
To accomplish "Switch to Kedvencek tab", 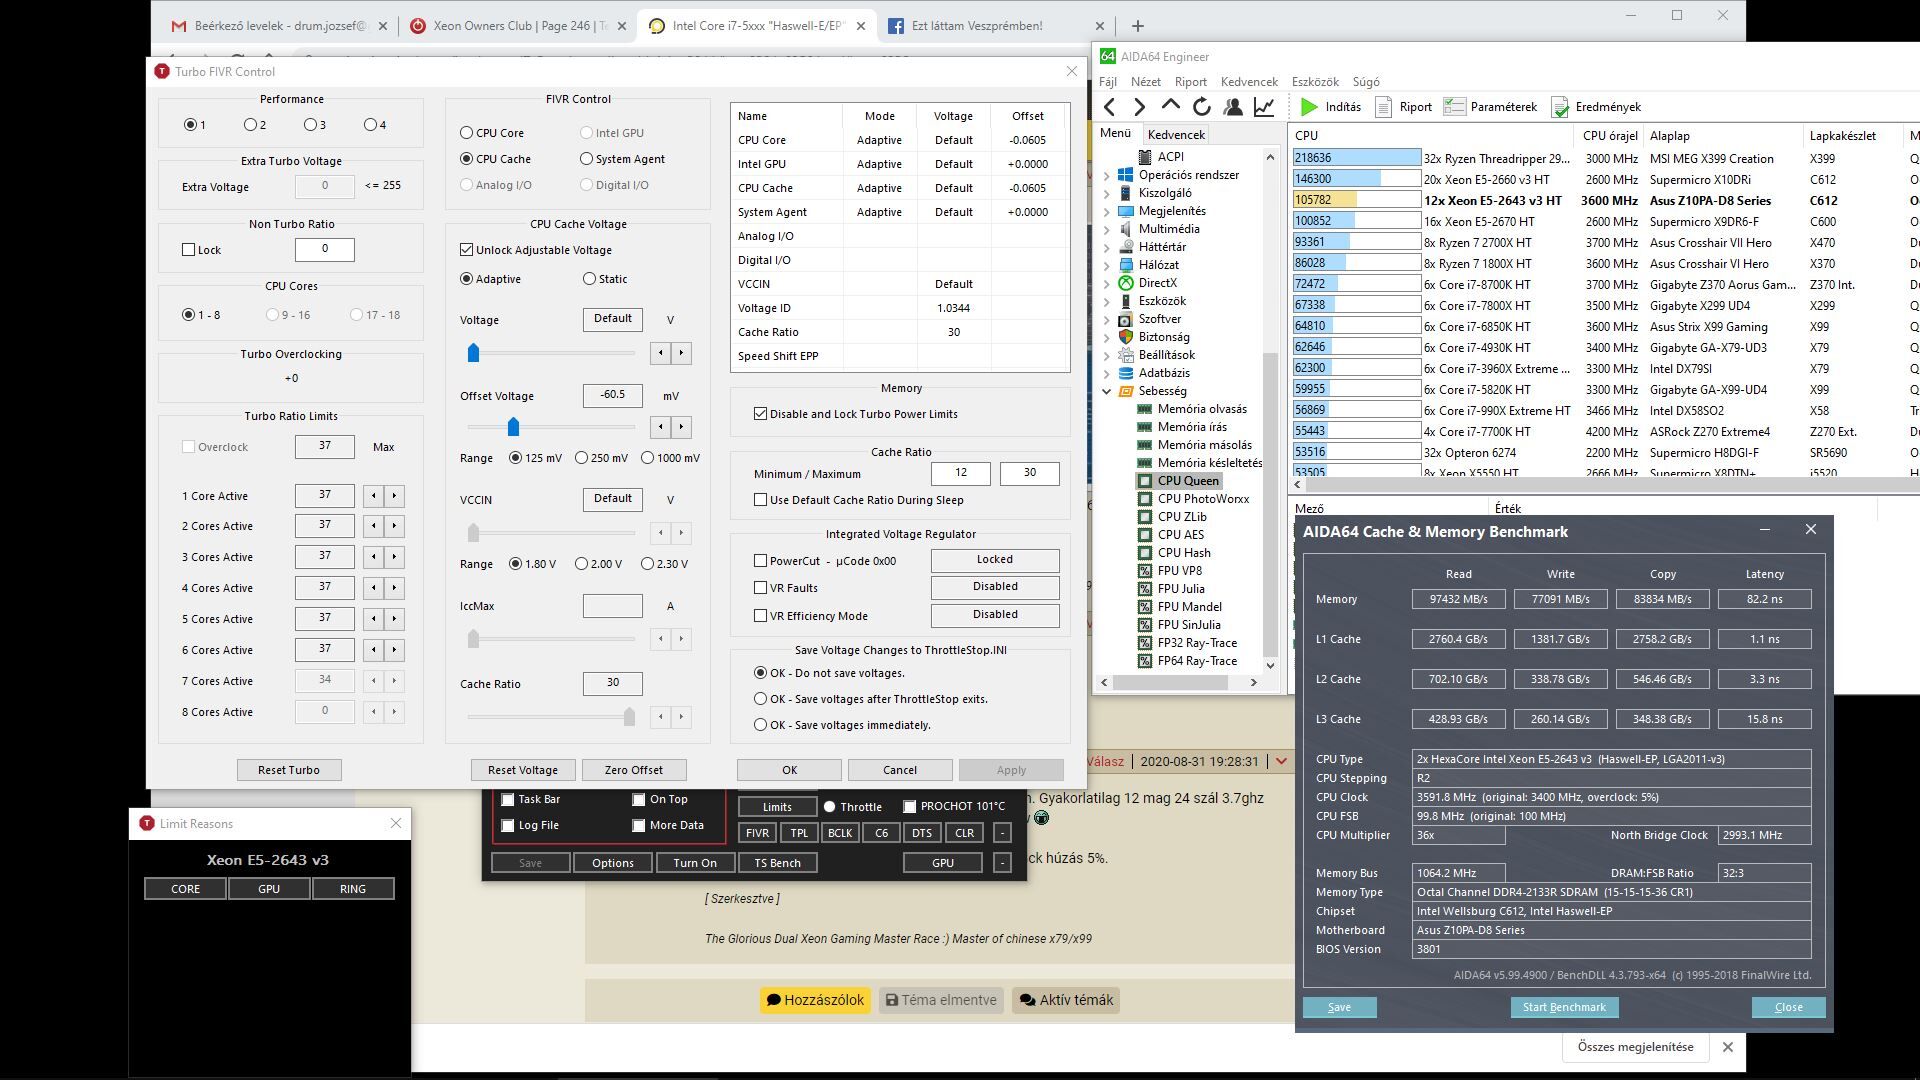I will tap(1176, 135).
